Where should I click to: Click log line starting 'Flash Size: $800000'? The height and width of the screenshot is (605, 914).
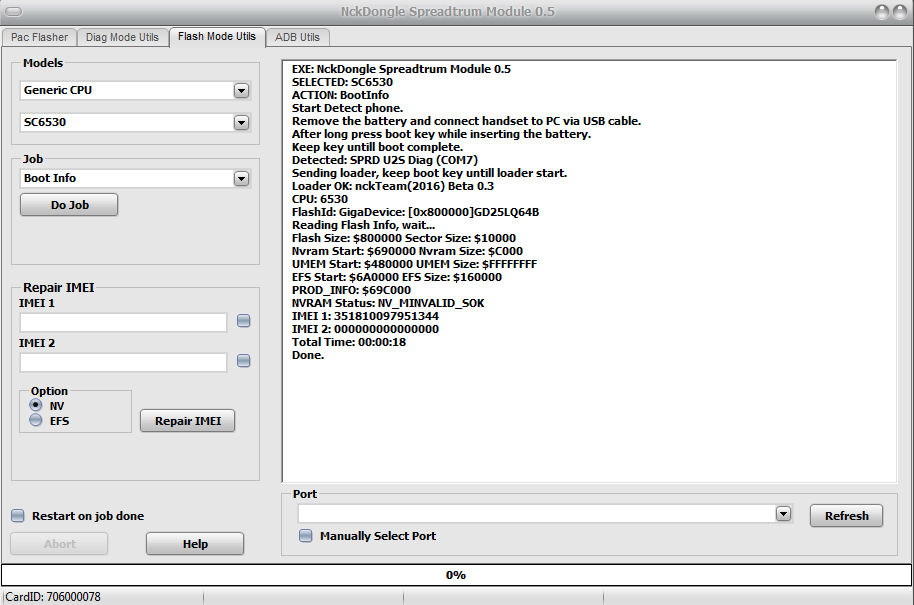tap(404, 238)
